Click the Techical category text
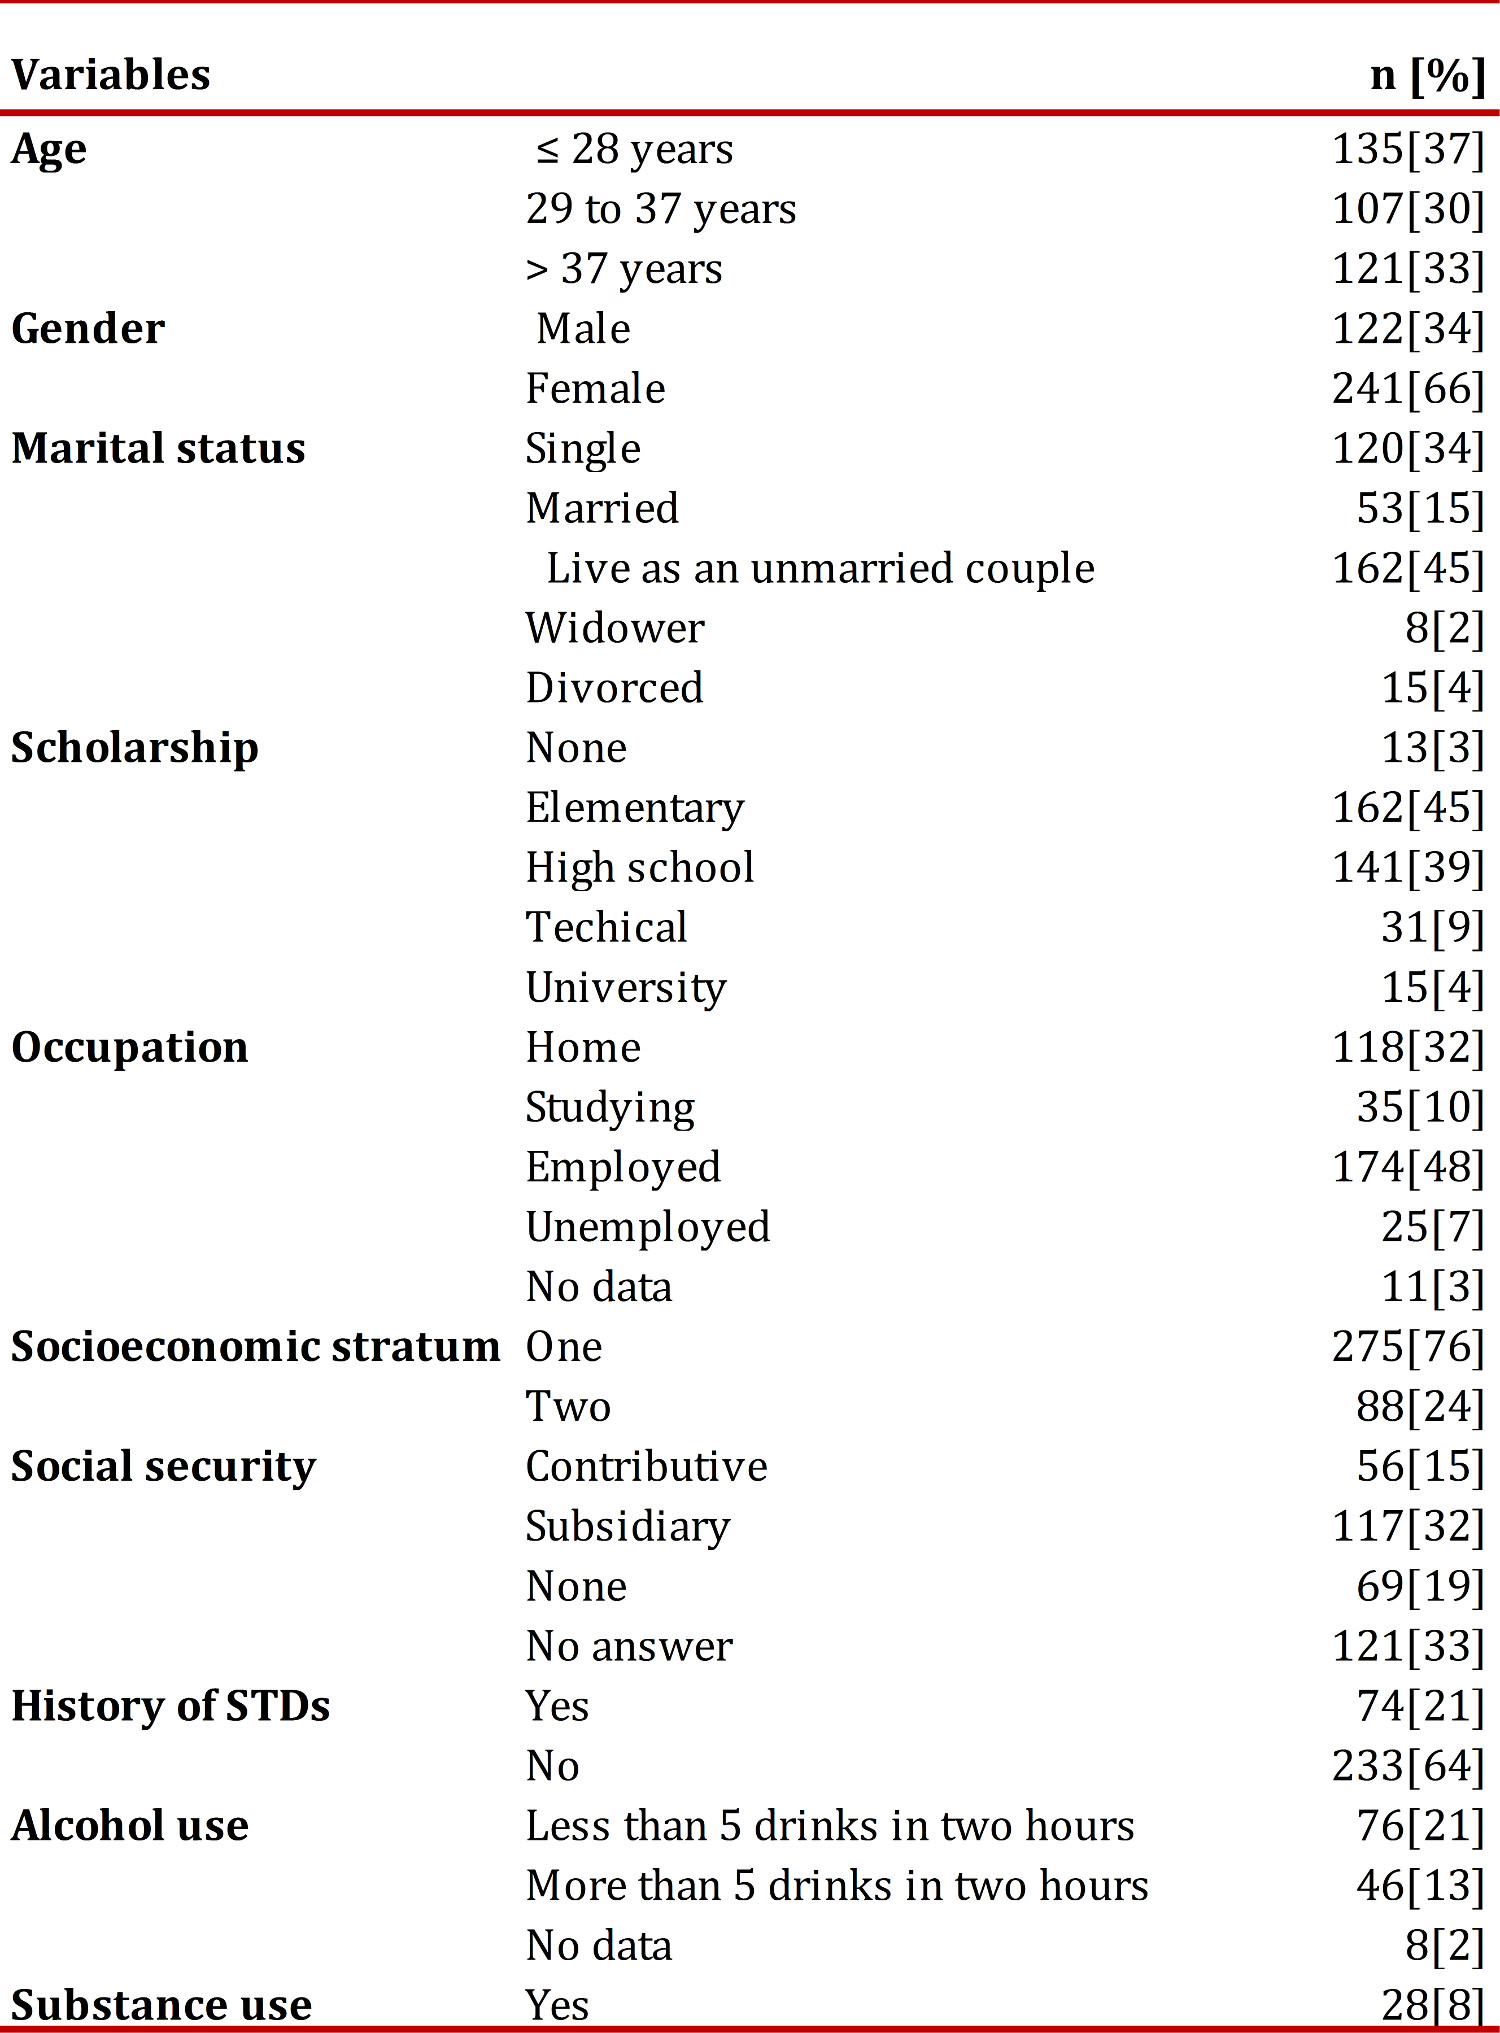This screenshot has width=1500, height=2033. [x=607, y=928]
